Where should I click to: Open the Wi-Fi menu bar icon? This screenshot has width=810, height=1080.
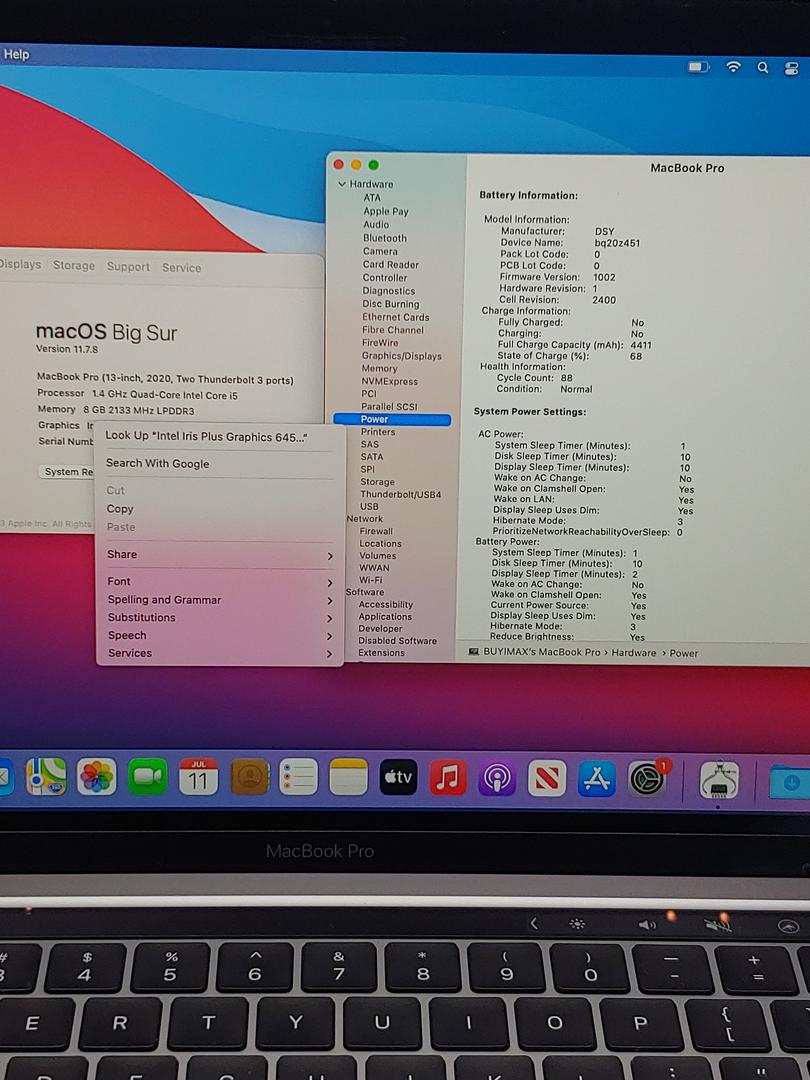pos(734,67)
